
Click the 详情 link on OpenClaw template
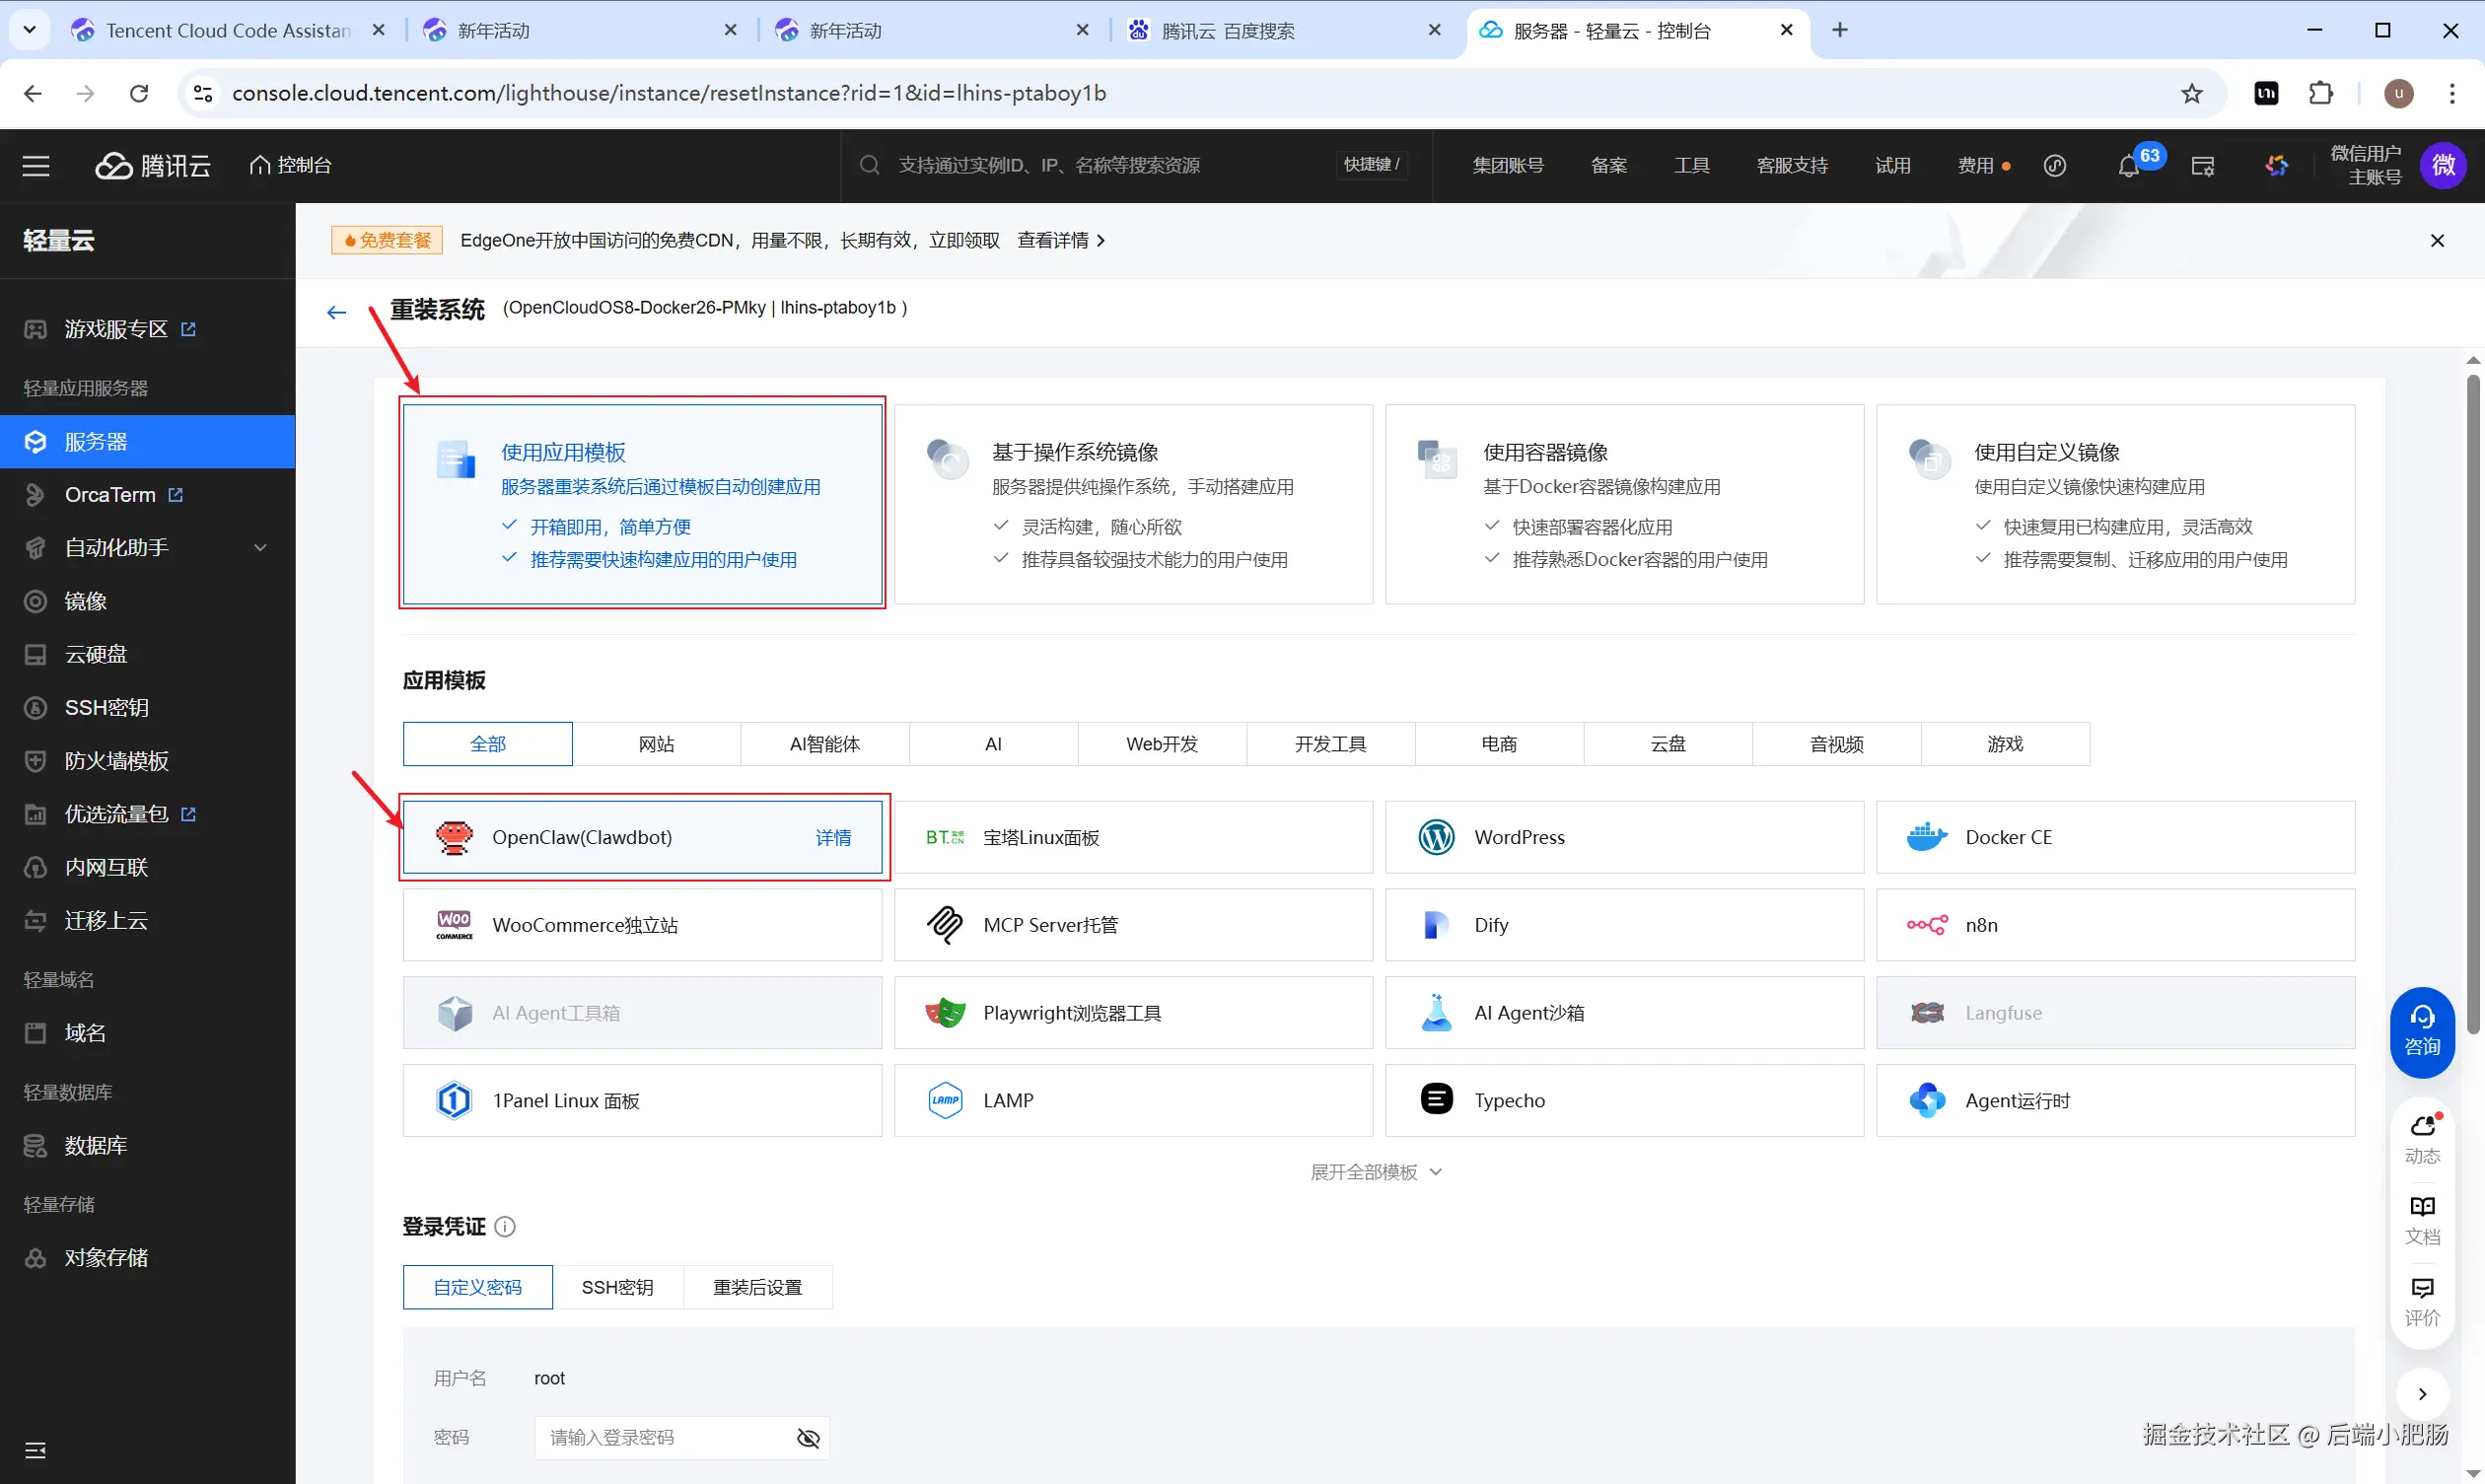click(833, 838)
